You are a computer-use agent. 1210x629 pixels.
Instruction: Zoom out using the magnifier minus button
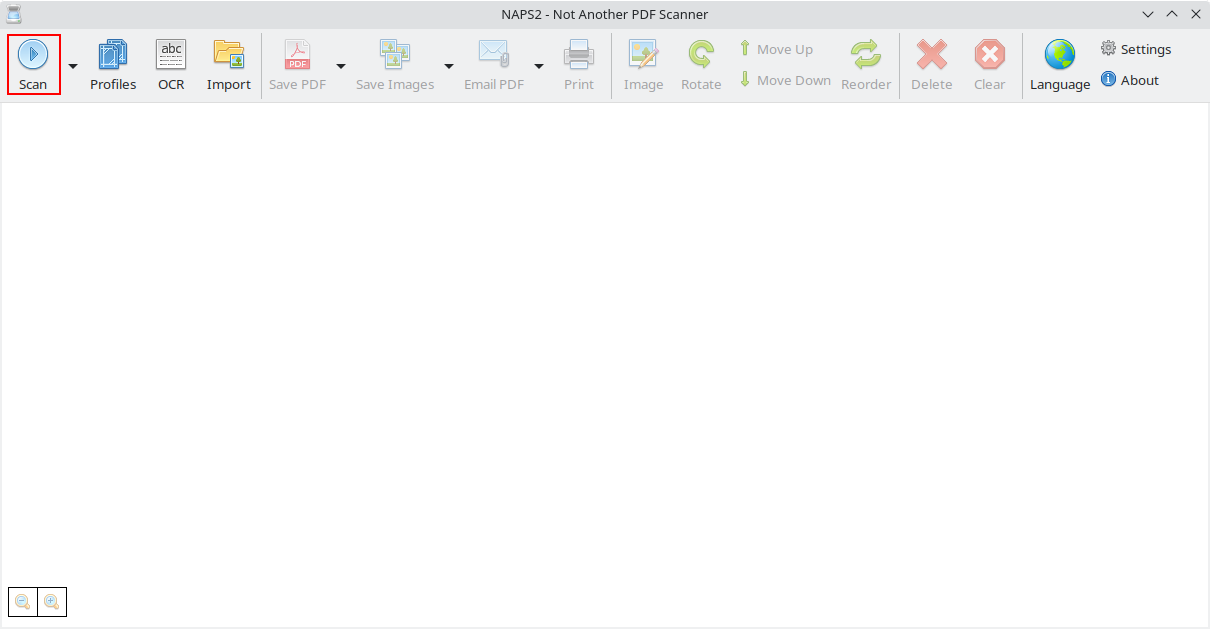[22, 602]
